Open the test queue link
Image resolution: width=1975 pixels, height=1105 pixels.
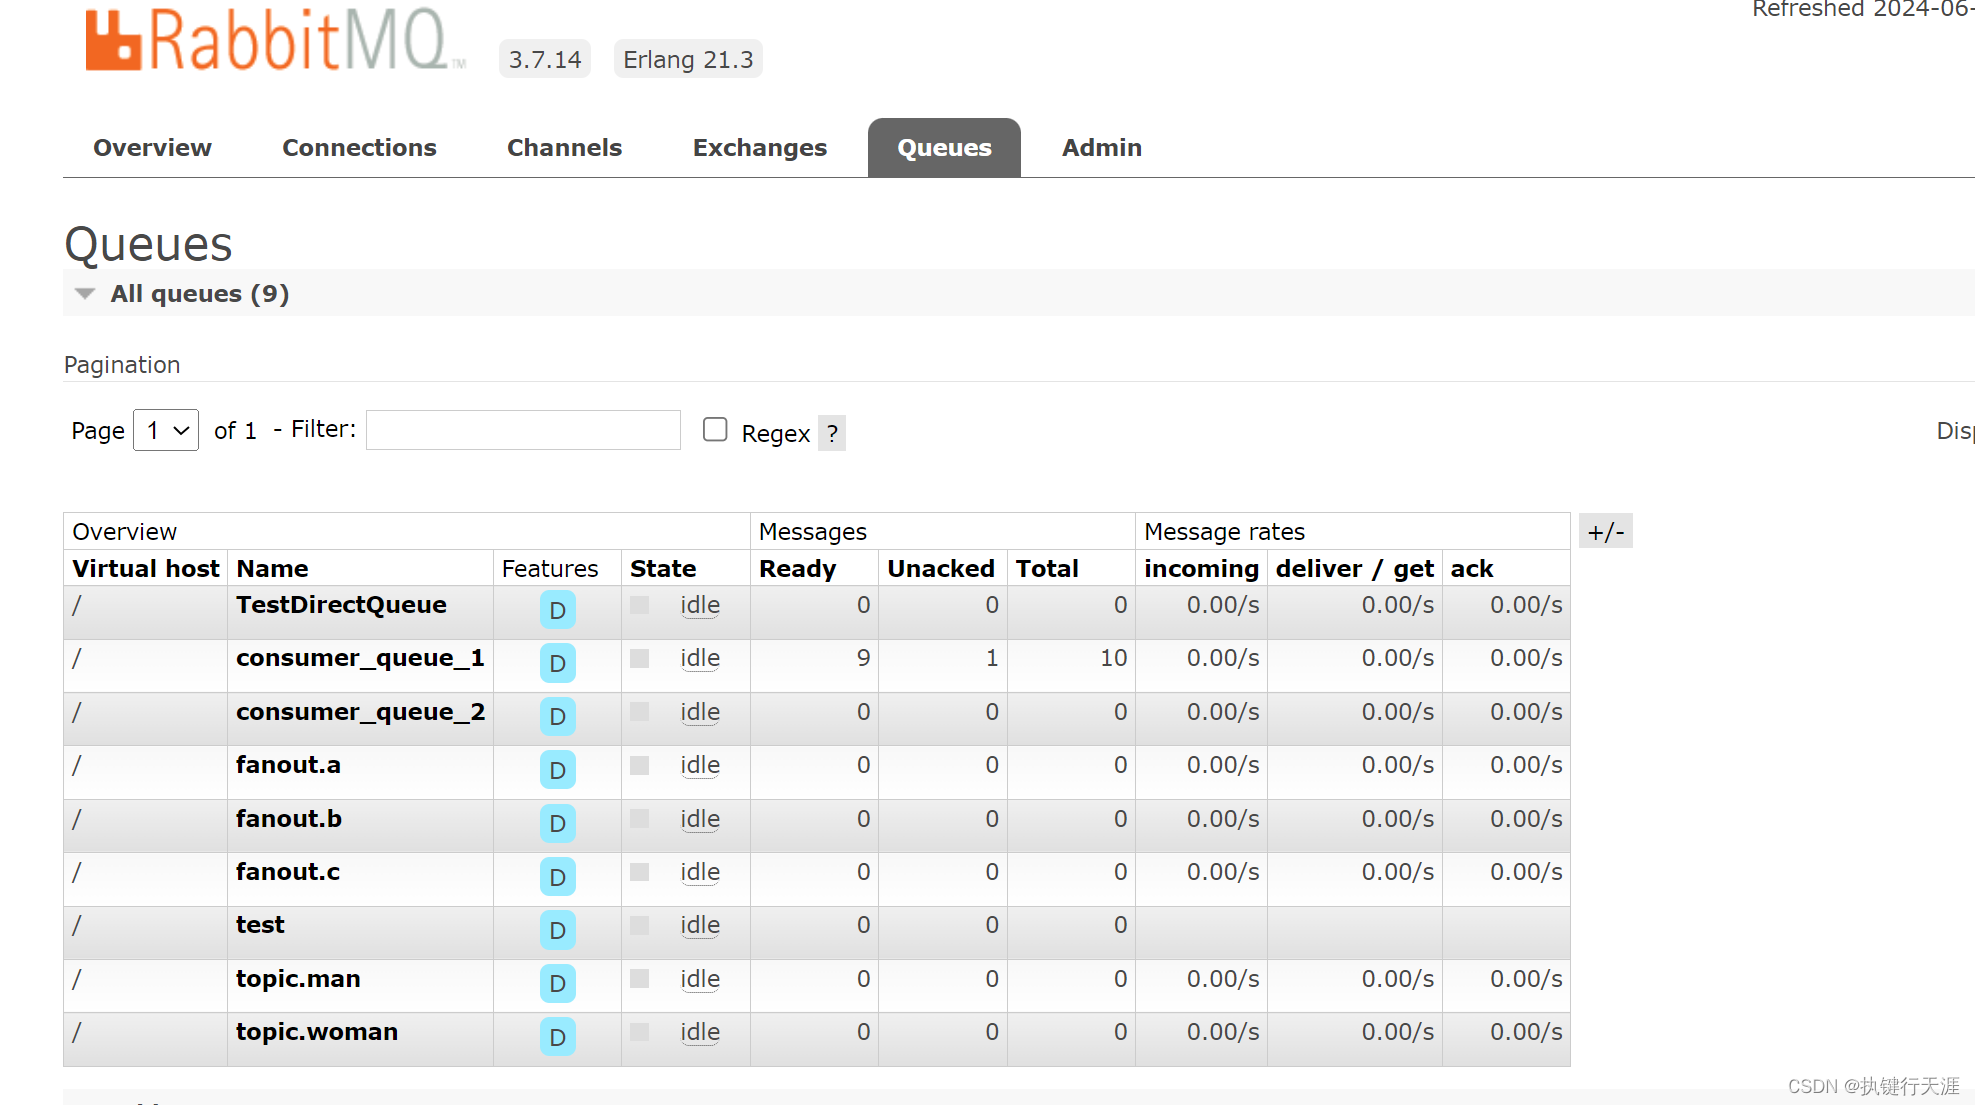[260, 925]
